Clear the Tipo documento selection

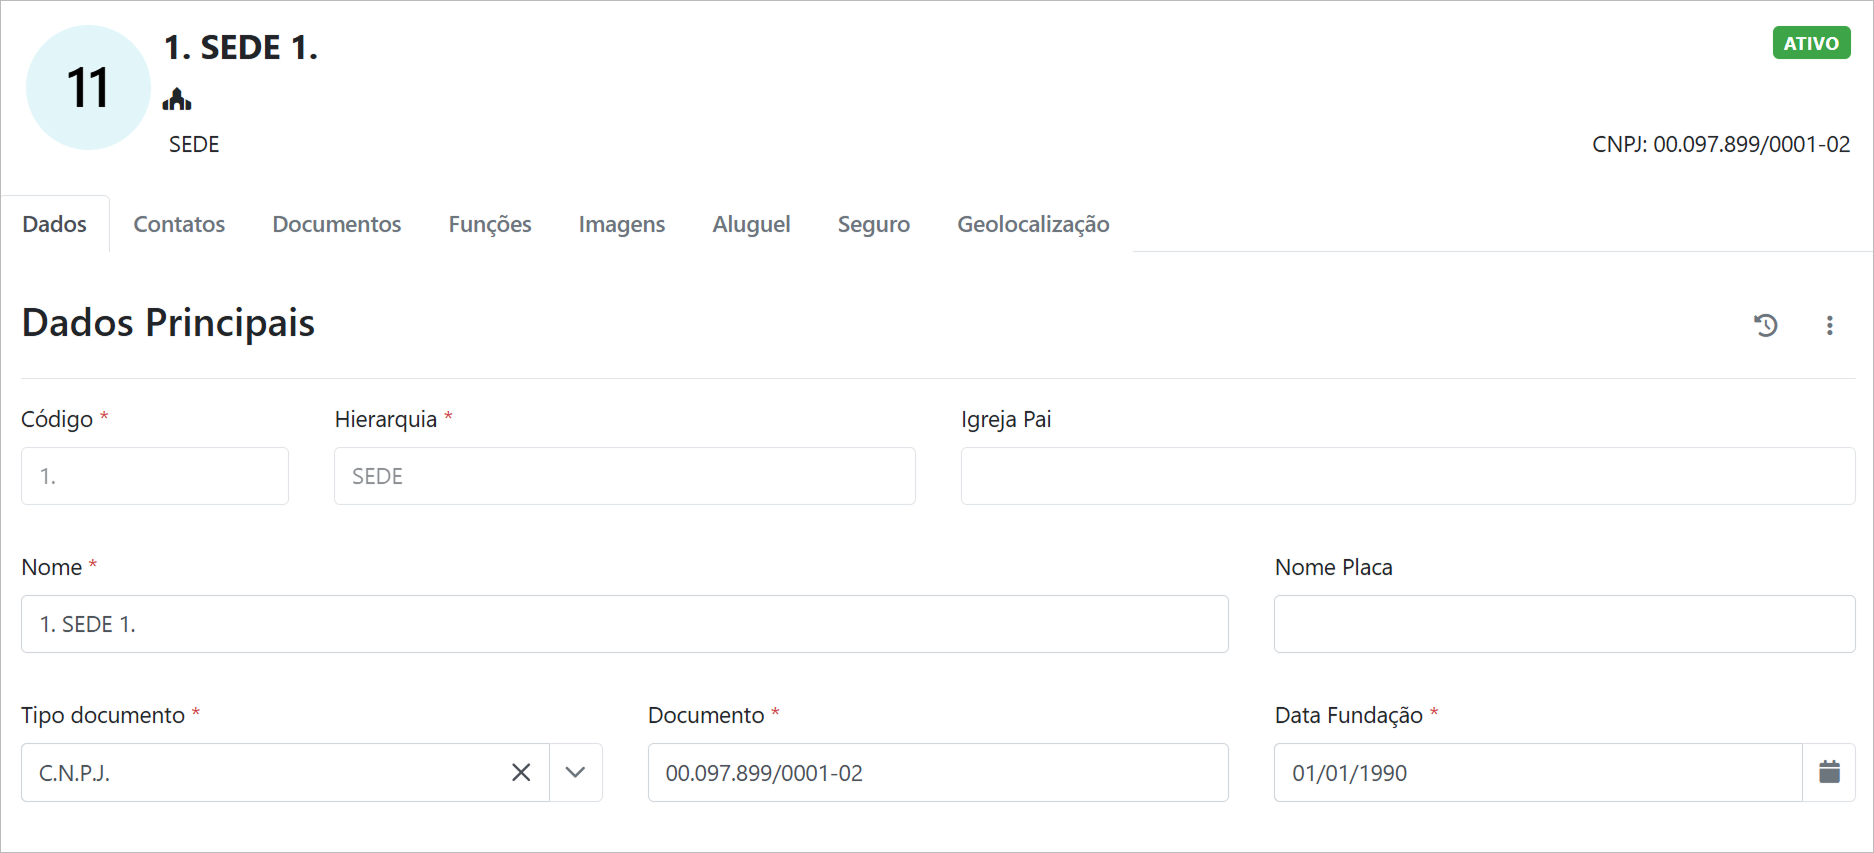tap(521, 772)
